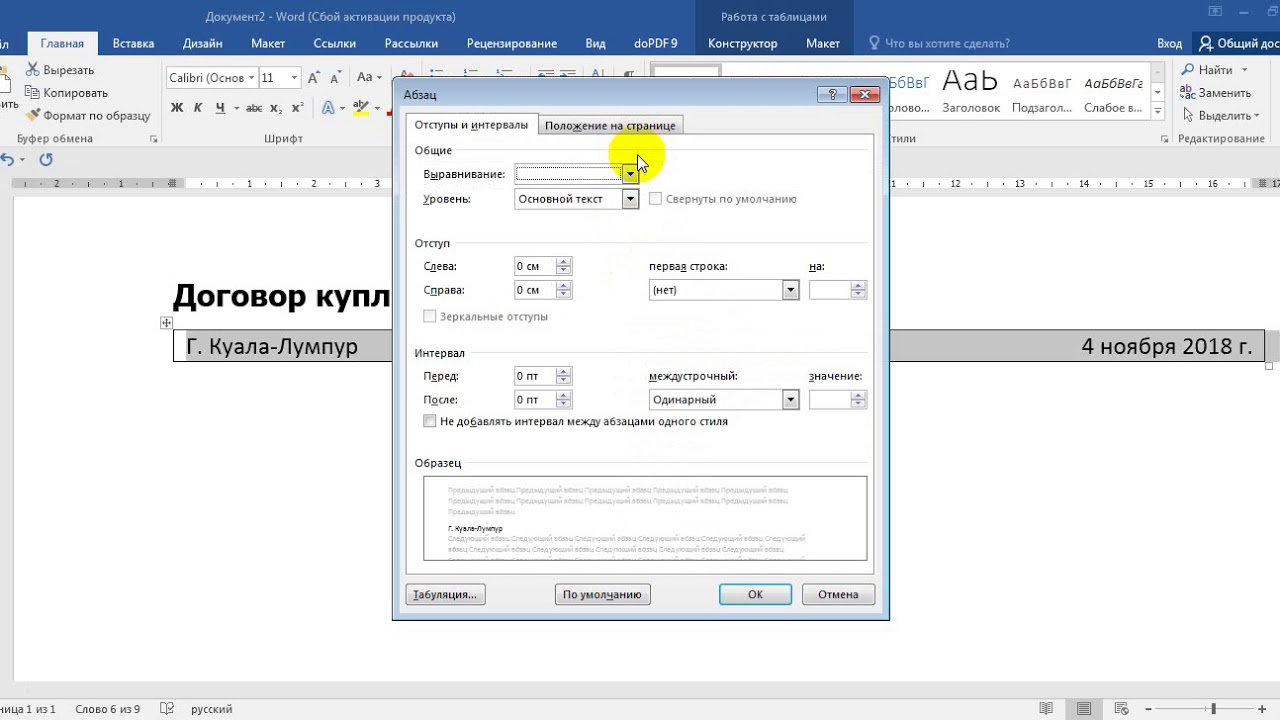
Task: Click Replace (Заменить) in the Editing group
Action: tap(1215, 93)
